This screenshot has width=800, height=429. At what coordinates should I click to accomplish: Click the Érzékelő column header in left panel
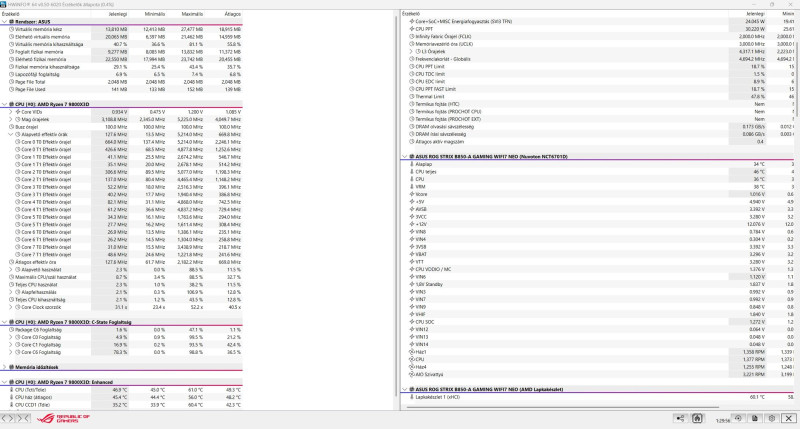11,14
